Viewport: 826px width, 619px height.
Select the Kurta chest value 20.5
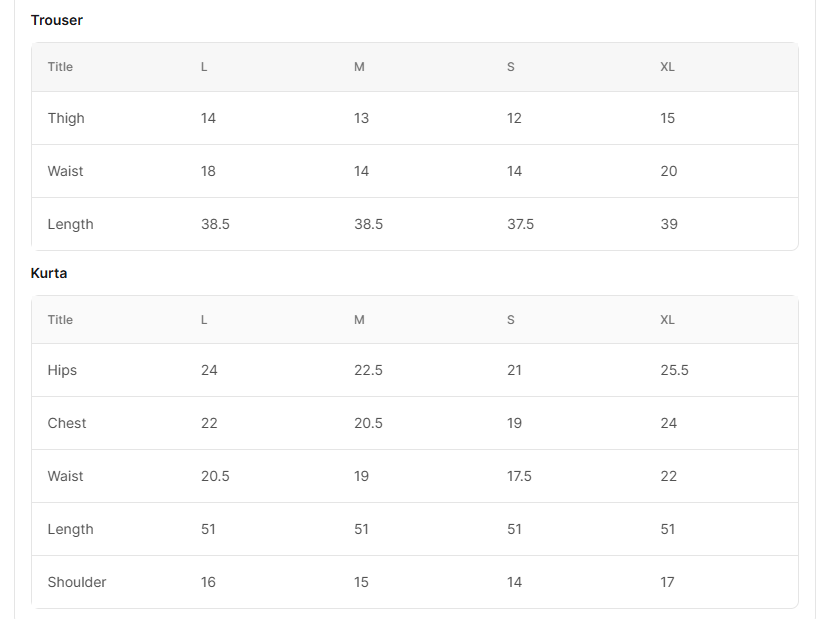368,423
